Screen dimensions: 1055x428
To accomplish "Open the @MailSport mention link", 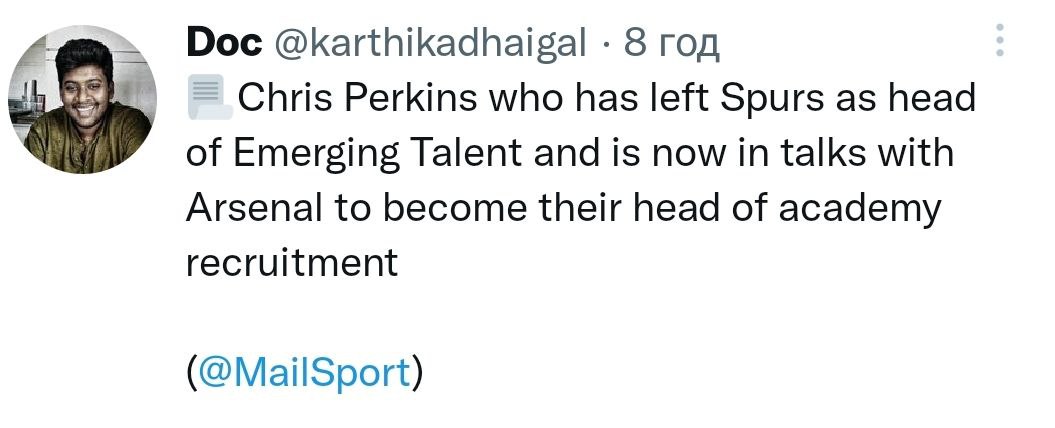I will (304, 373).
